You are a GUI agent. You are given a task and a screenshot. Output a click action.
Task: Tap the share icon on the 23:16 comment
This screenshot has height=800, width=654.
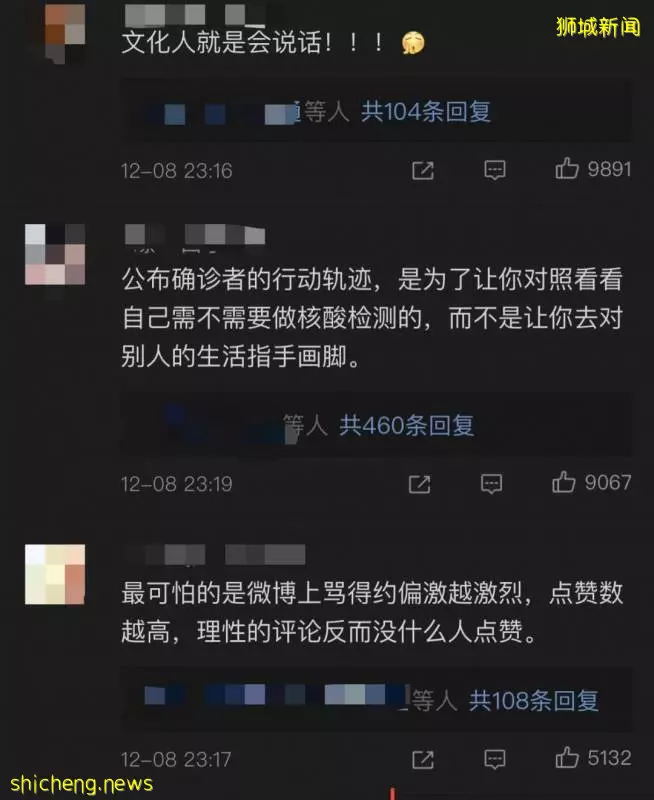423,170
